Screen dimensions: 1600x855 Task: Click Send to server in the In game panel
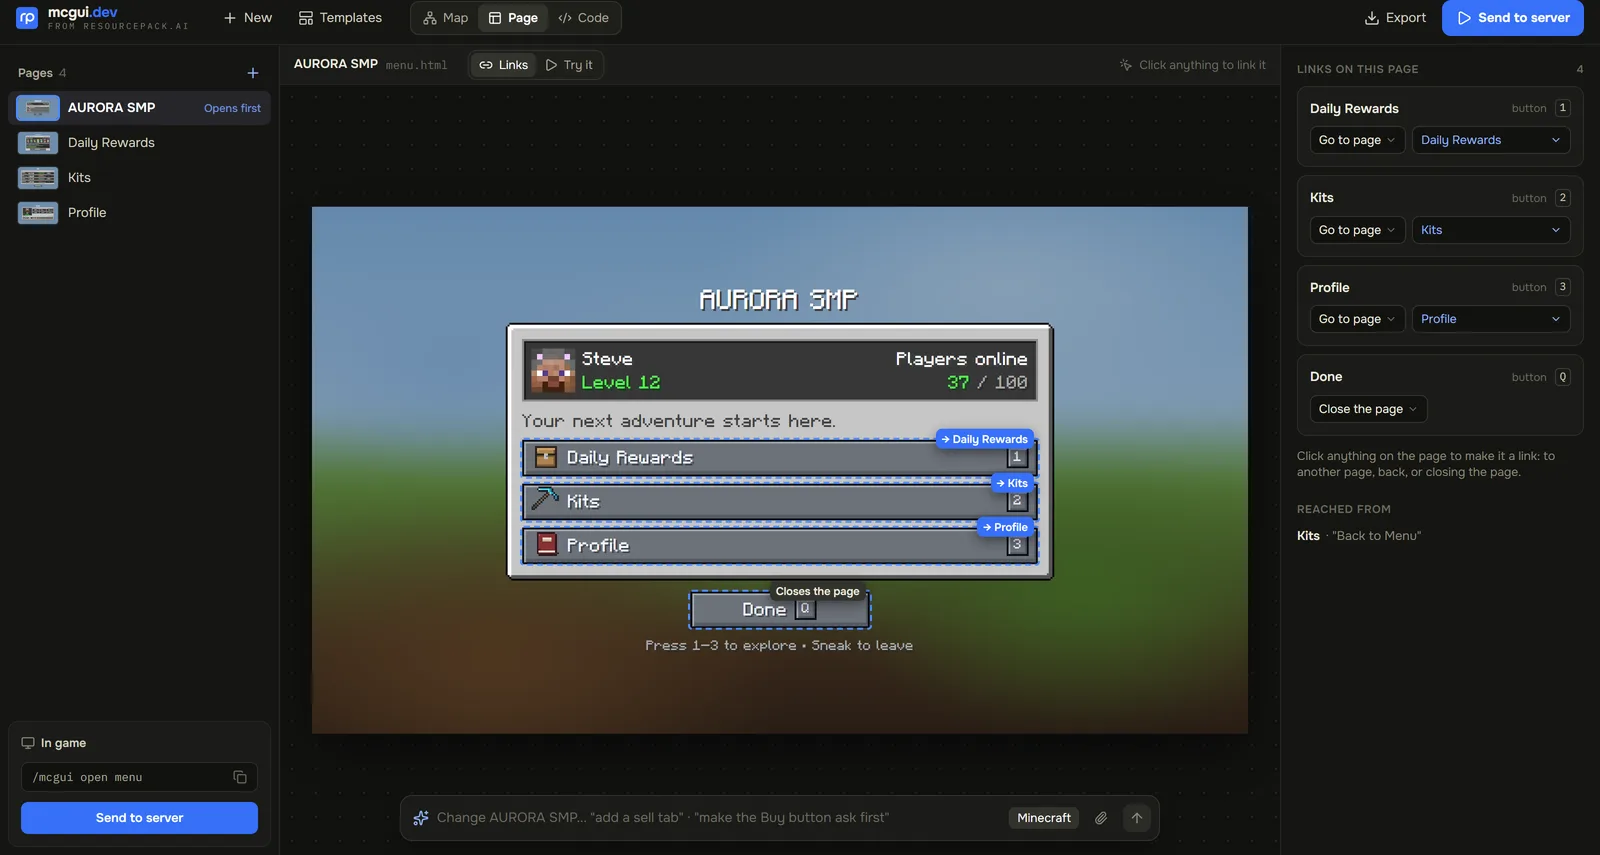pyautogui.click(x=139, y=818)
